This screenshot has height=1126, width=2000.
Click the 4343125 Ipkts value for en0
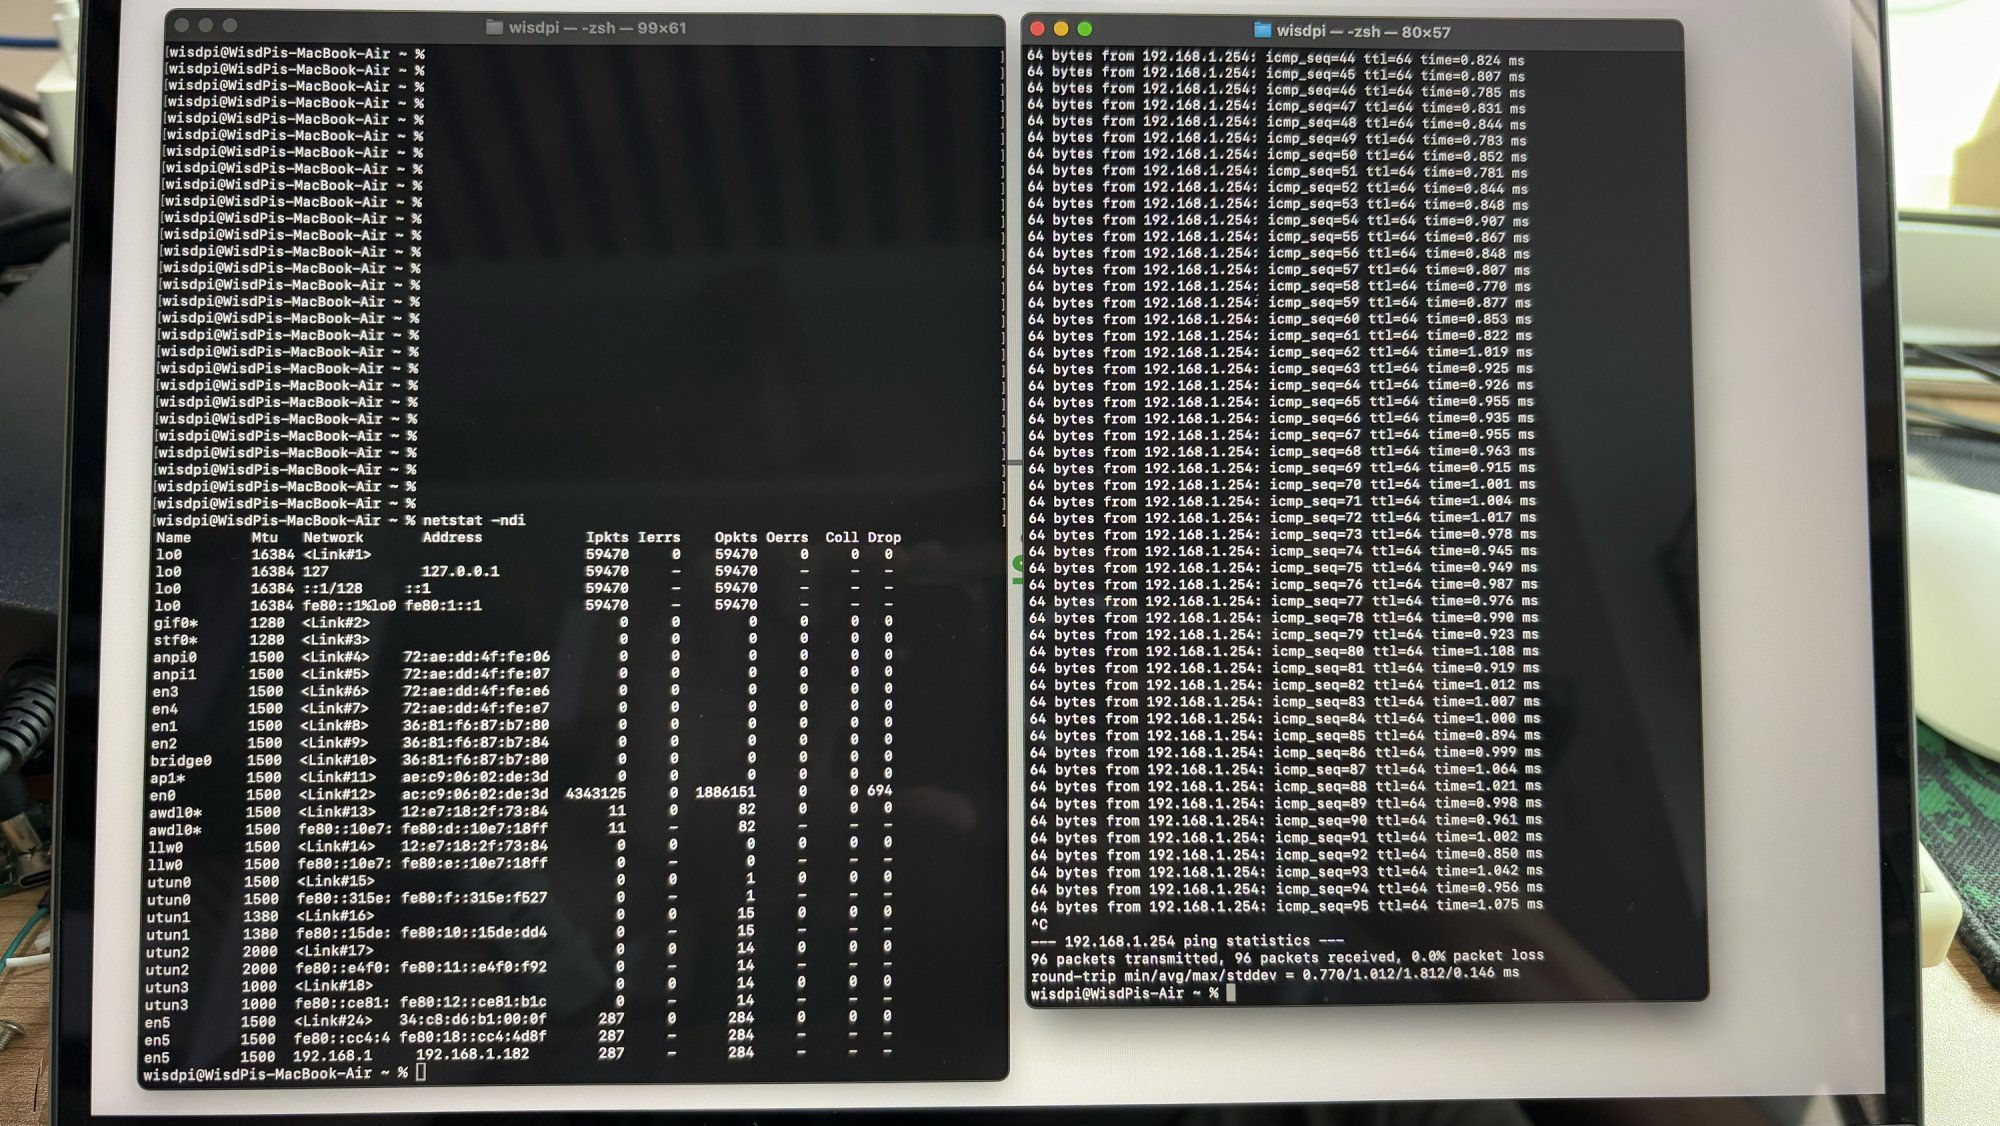click(596, 793)
